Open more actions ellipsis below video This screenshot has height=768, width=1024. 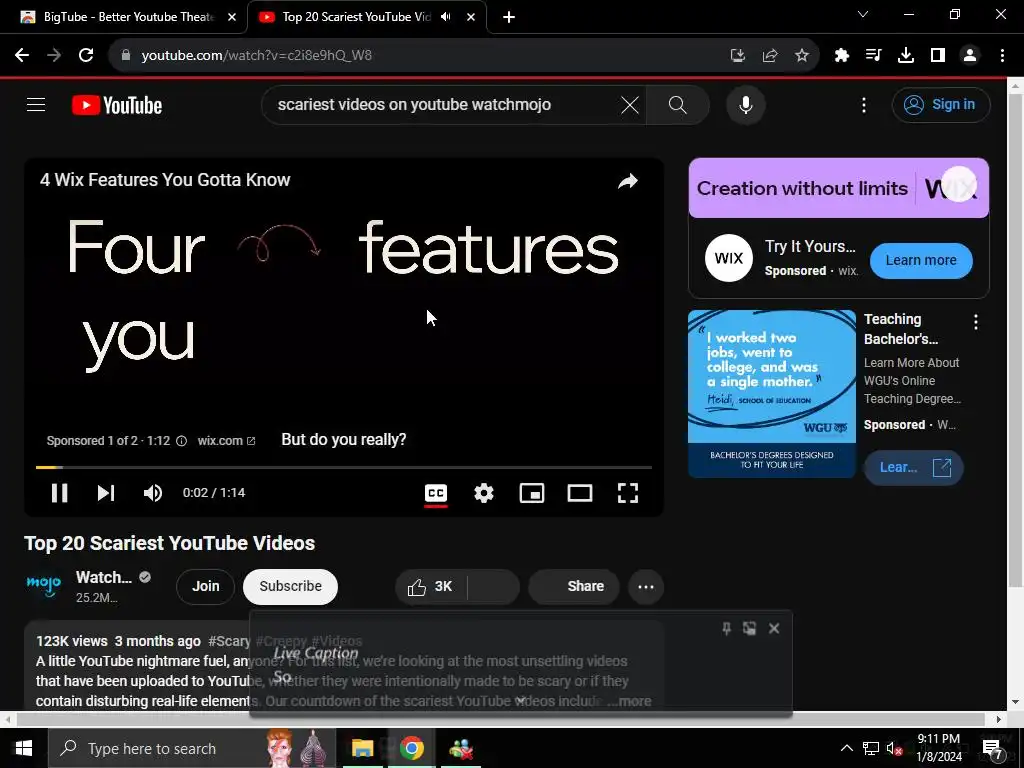(x=646, y=586)
